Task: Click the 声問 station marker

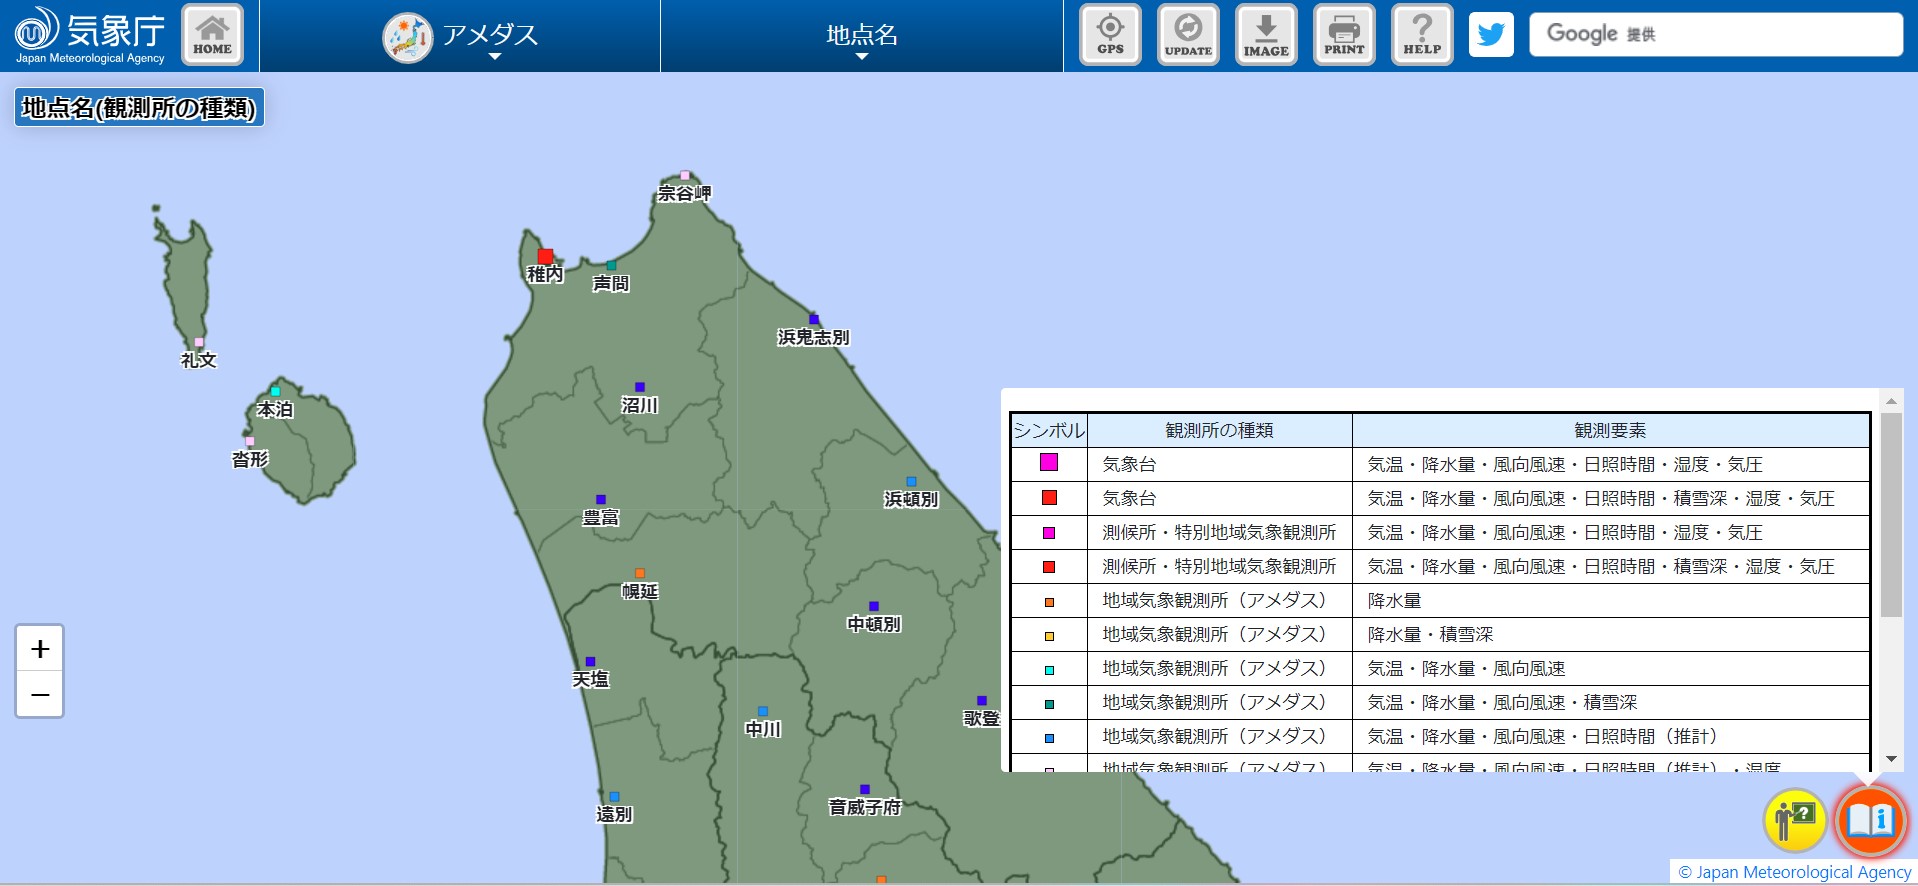Action: [611, 265]
